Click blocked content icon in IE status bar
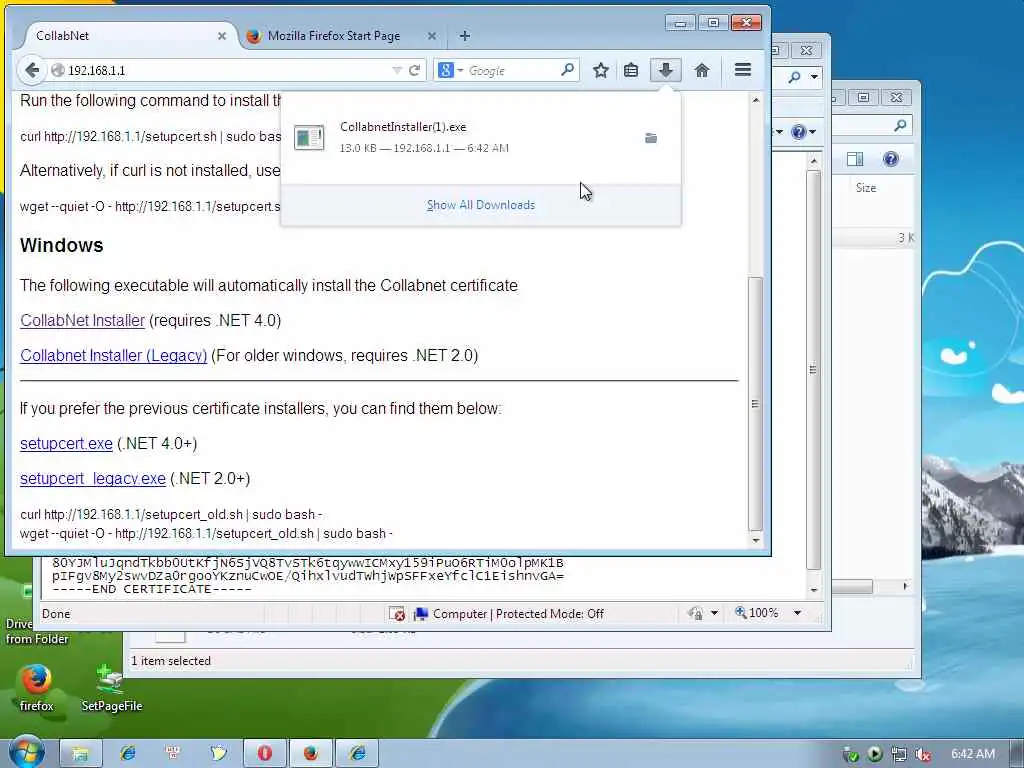 click(x=397, y=614)
